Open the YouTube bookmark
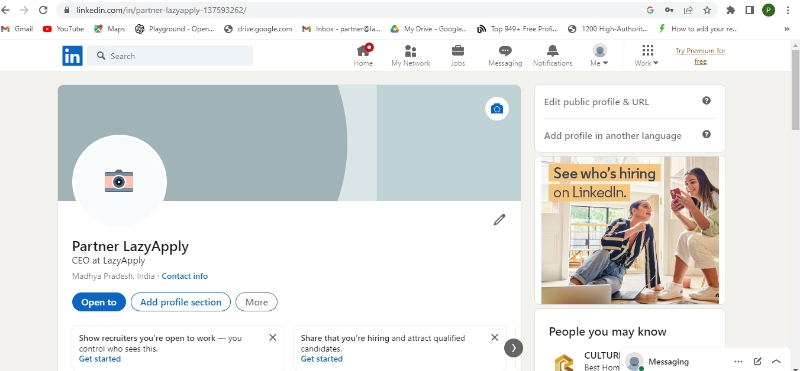The image size is (800, 371). click(63, 29)
